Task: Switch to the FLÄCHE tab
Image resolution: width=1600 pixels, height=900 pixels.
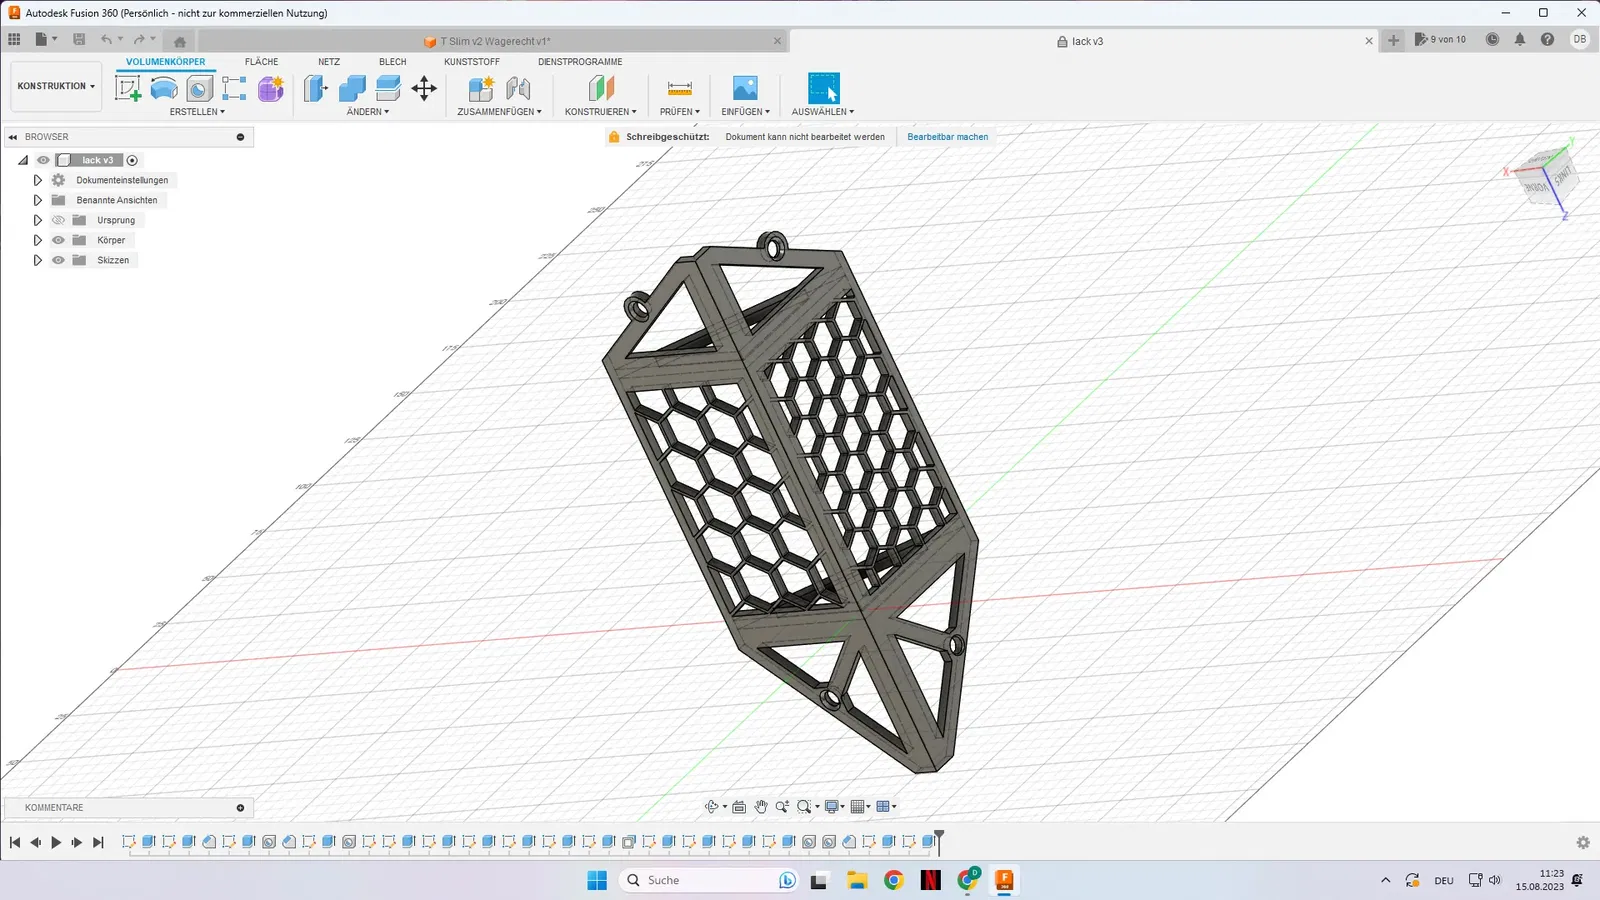Action: (261, 62)
